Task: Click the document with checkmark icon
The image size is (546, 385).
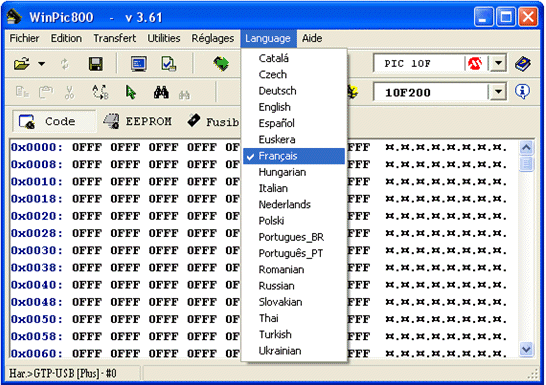Action: click(x=169, y=64)
